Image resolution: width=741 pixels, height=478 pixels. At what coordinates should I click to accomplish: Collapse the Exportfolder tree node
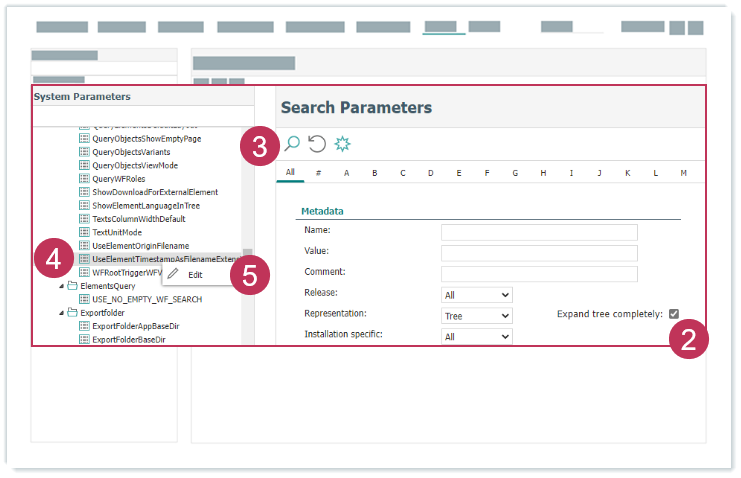tap(61, 313)
